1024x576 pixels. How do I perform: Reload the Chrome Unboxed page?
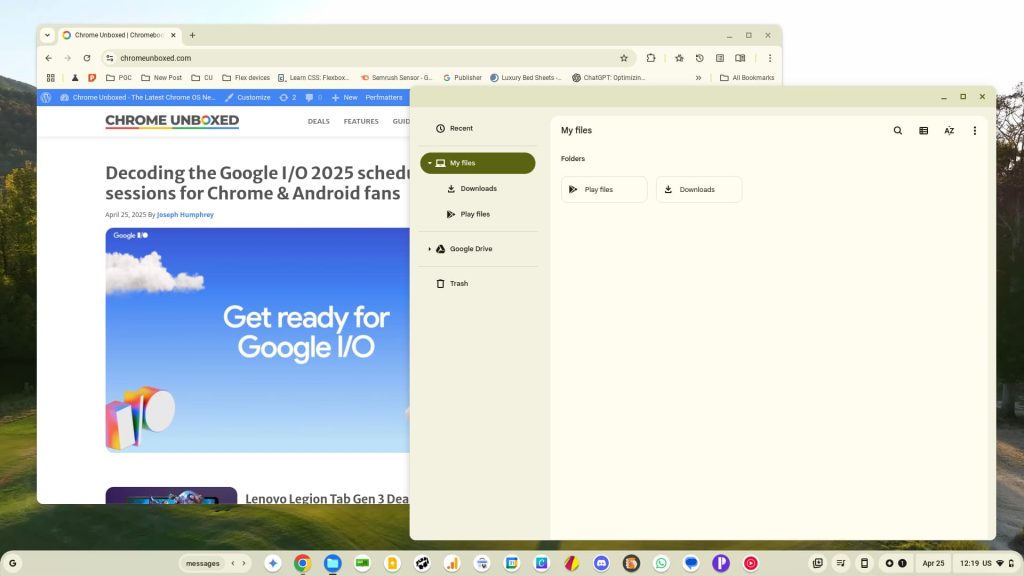pos(86,58)
